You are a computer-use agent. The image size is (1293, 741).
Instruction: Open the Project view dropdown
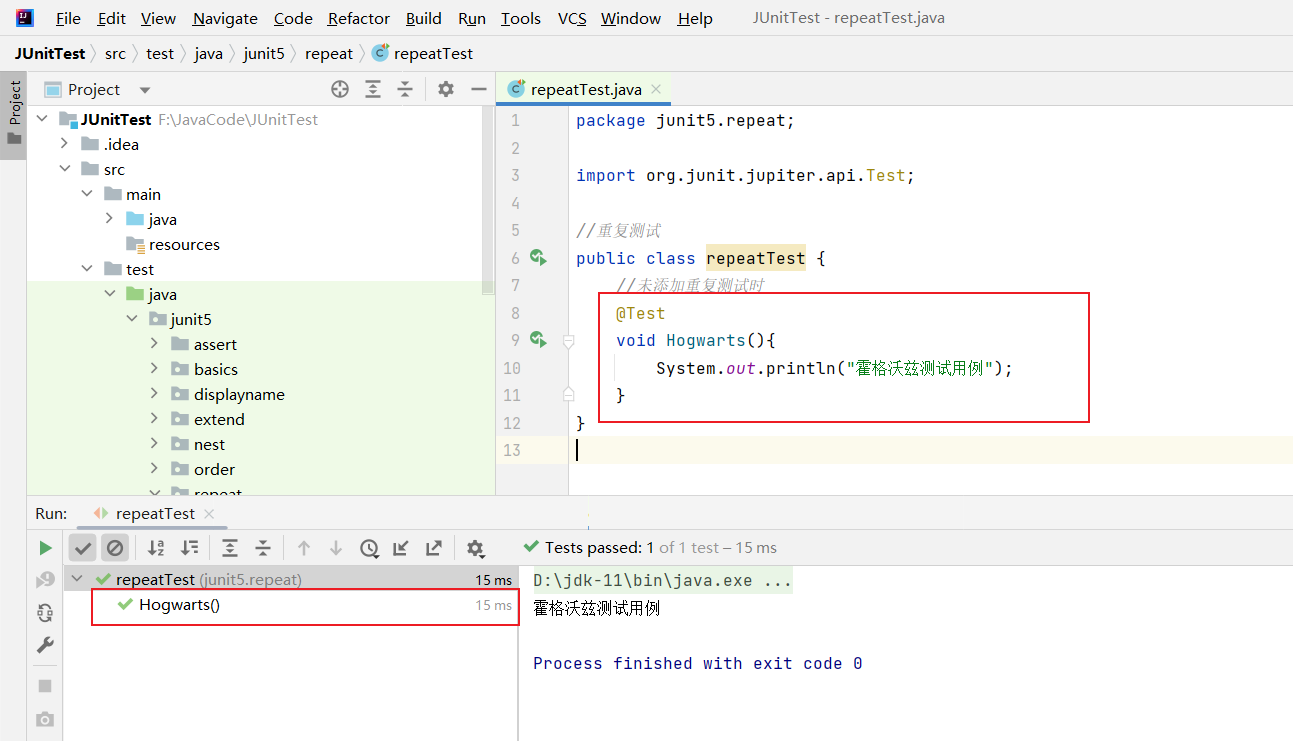coord(145,90)
